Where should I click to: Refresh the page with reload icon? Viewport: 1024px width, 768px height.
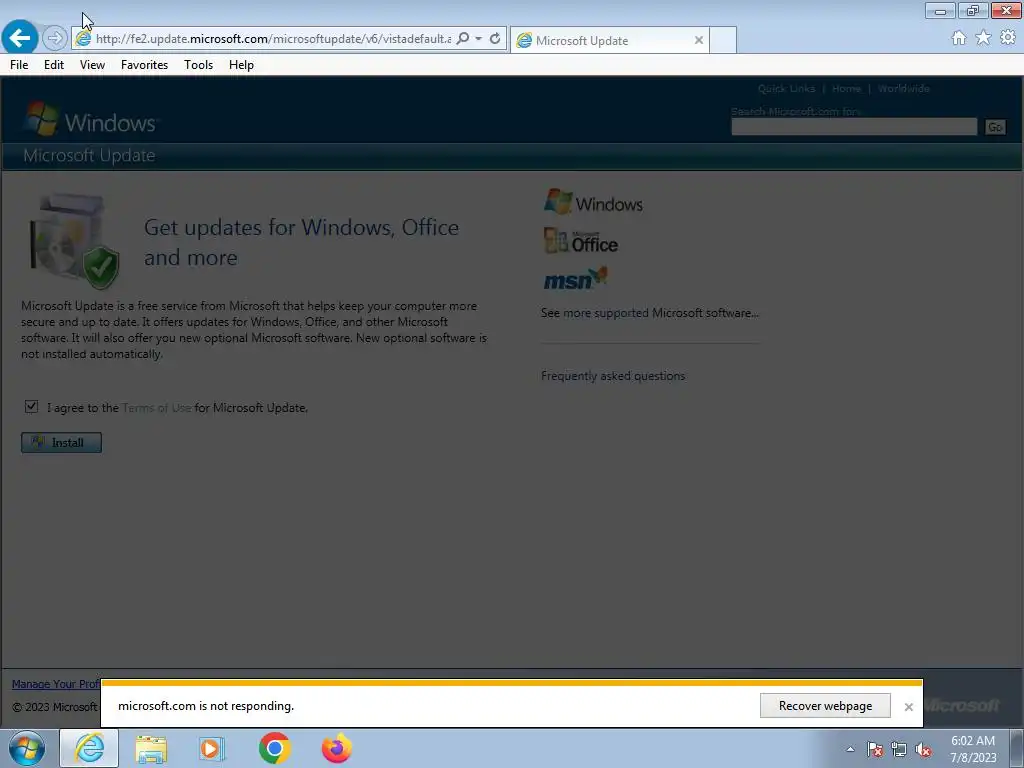pos(495,39)
